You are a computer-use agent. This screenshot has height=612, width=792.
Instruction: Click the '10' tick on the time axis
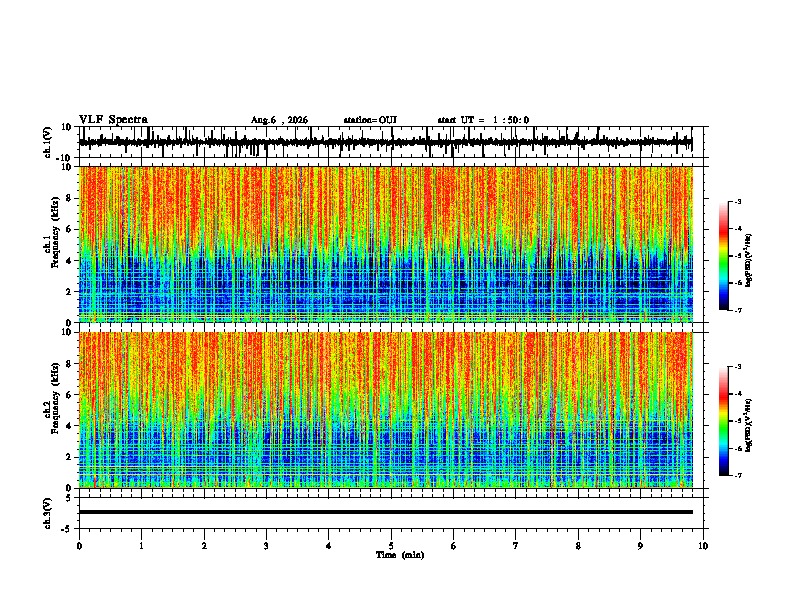point(703,546)
